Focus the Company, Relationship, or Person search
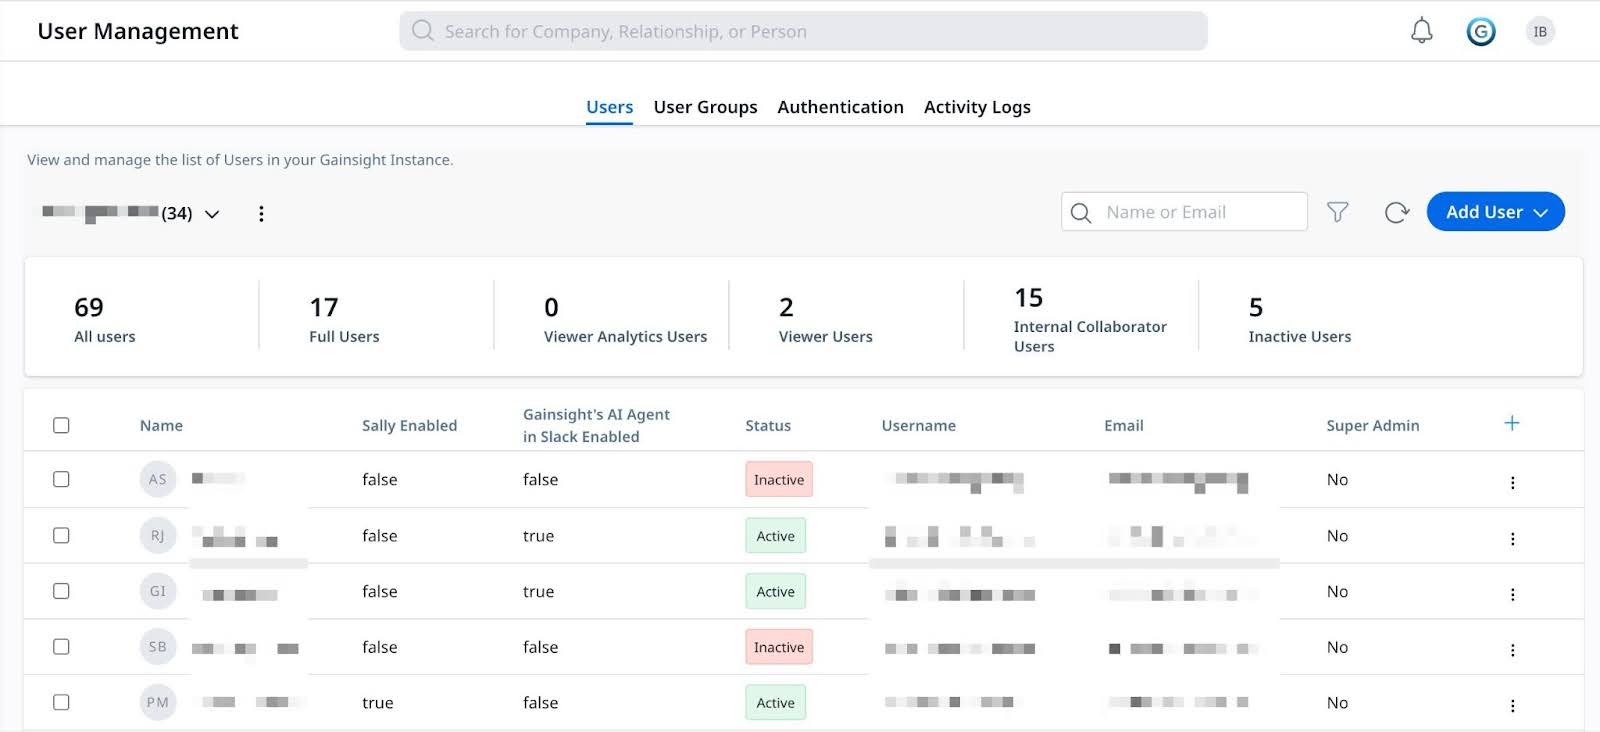Image resolution: width=1600 pixels, height=732 pixels. (803, 31)
